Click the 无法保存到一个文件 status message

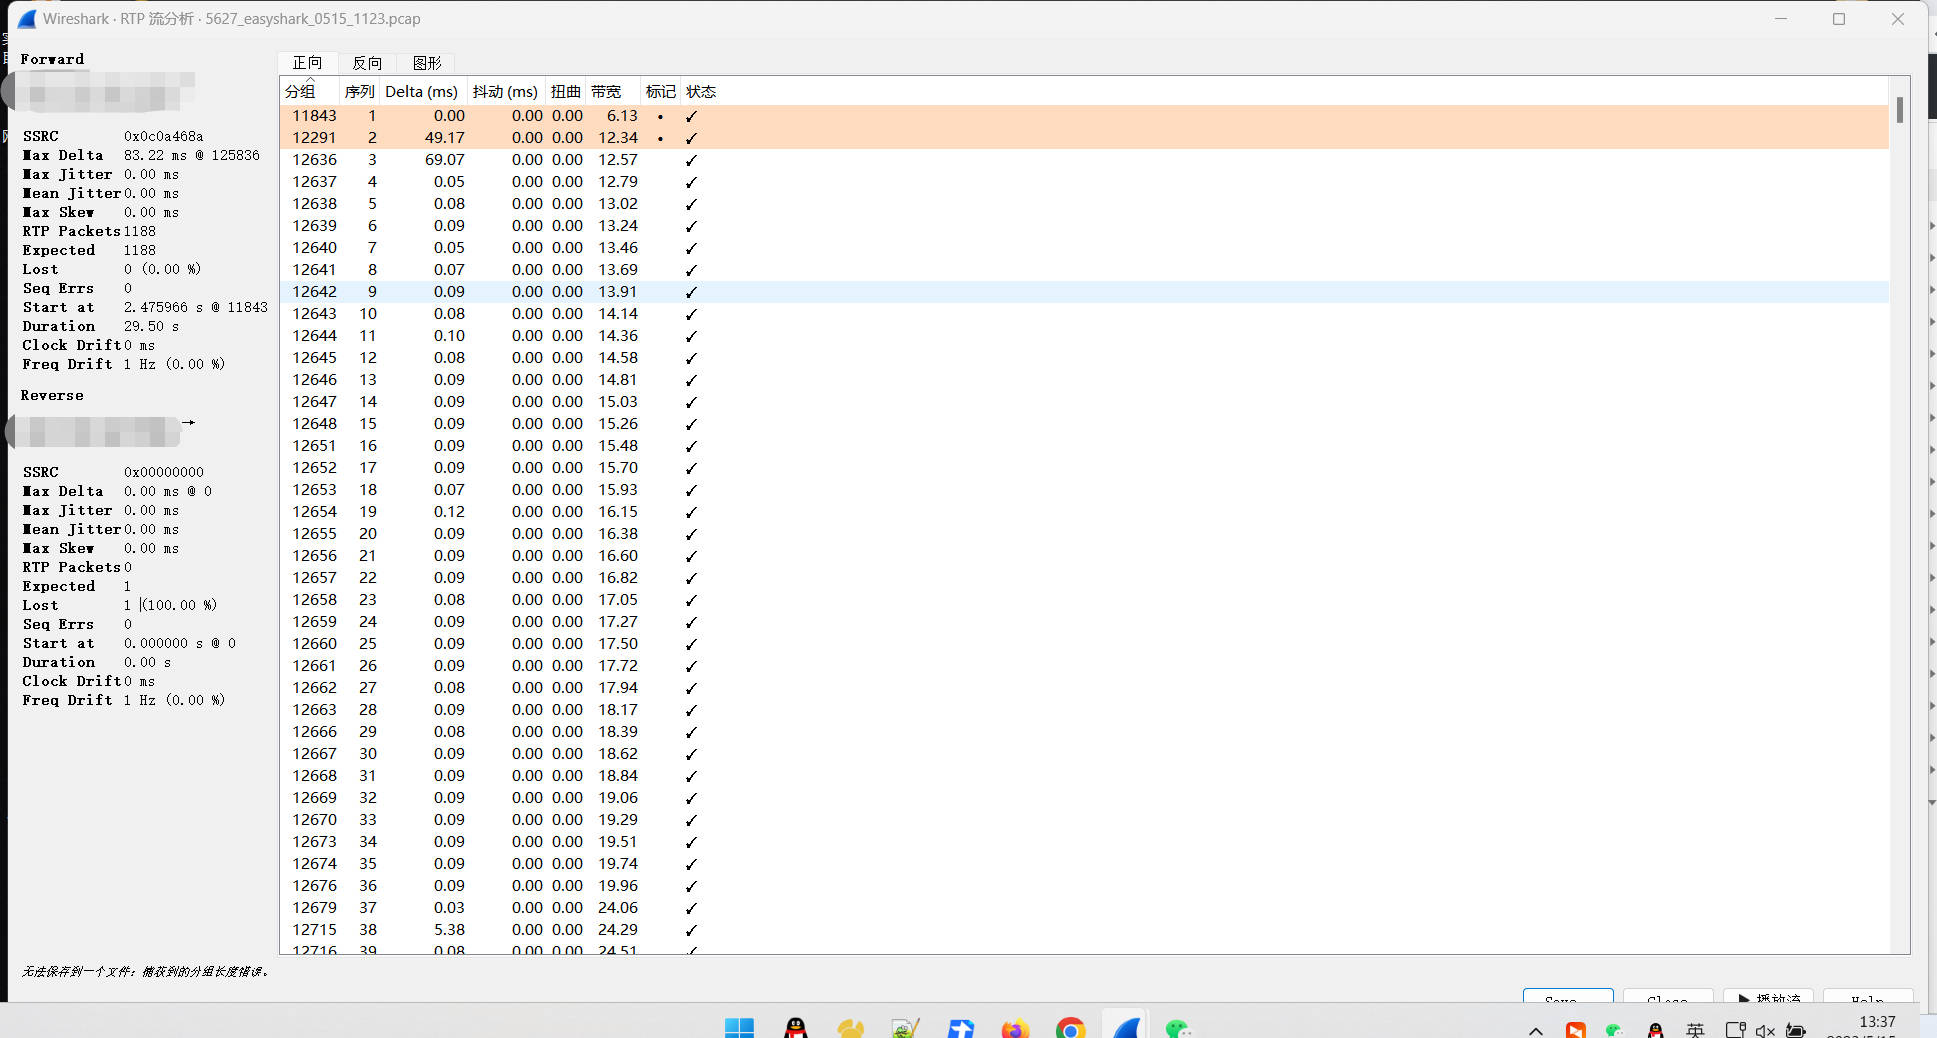pos(146,971)
